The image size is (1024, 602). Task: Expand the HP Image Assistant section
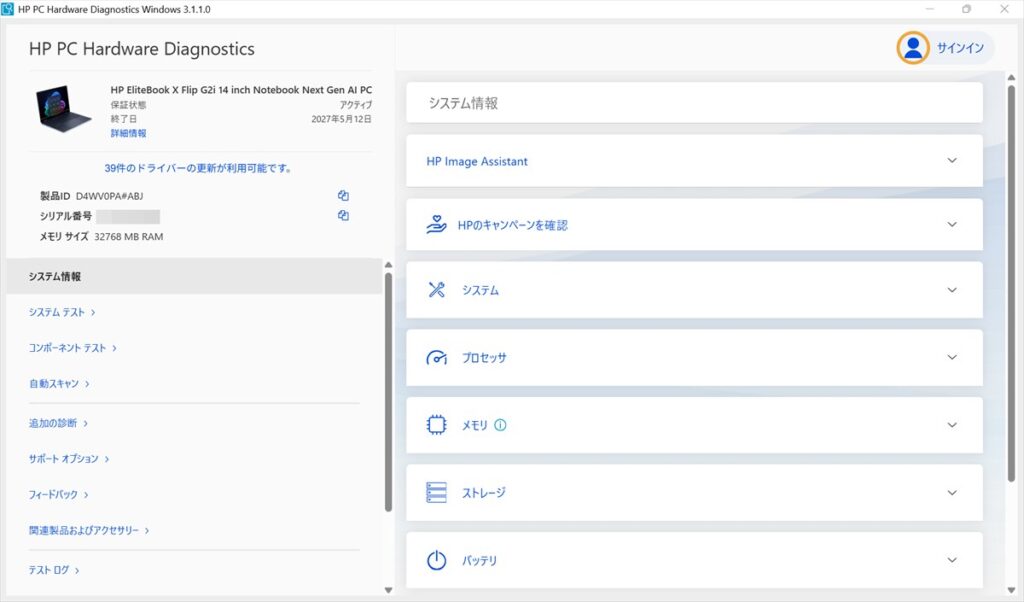tap(952, 161)
